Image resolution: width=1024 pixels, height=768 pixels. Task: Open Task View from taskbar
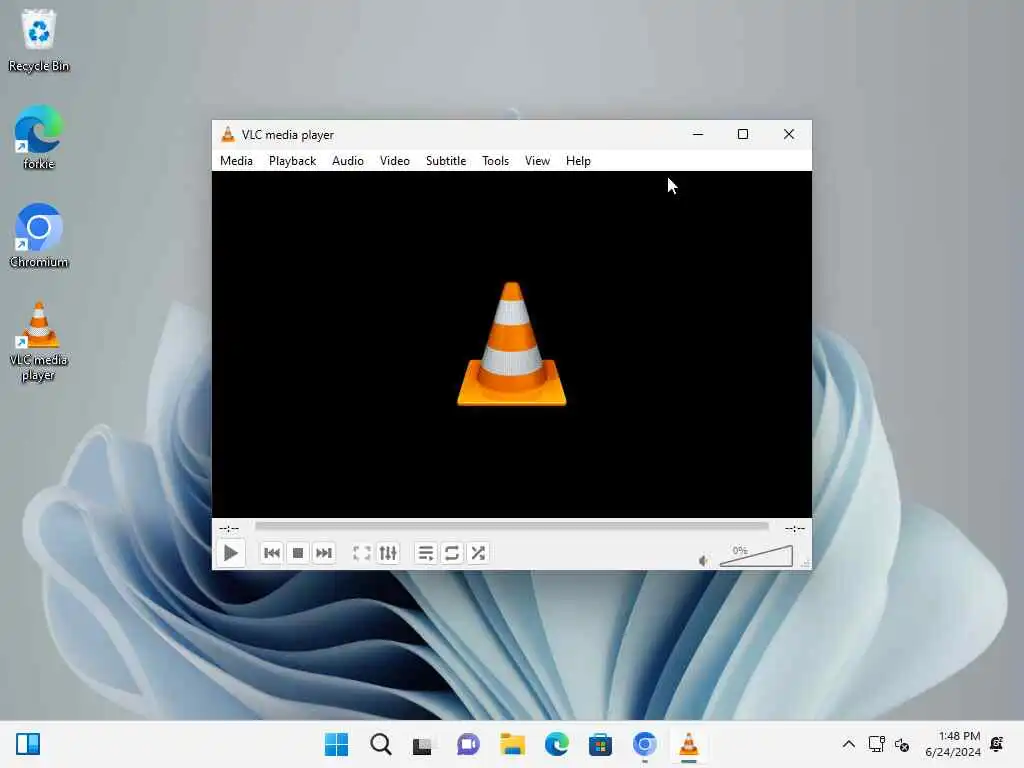coord(424,744)
